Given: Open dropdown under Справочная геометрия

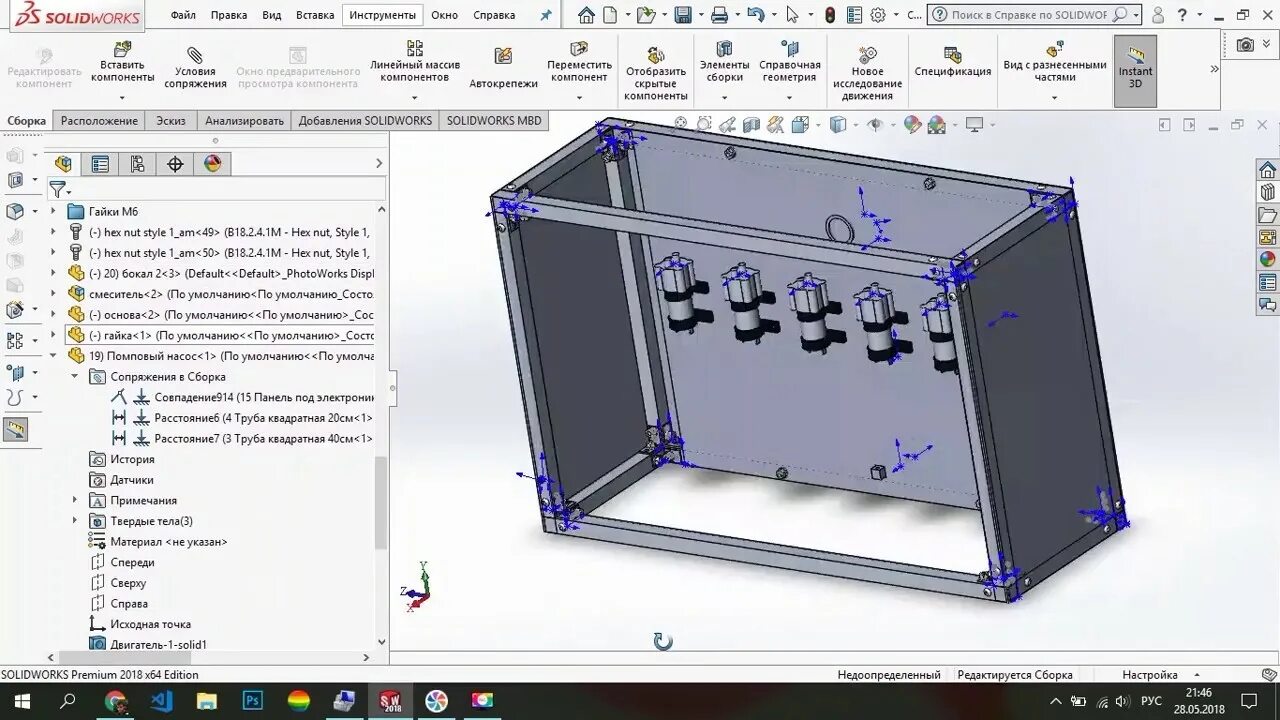Looking at the screenshot, I should click(x=789, y=98).
